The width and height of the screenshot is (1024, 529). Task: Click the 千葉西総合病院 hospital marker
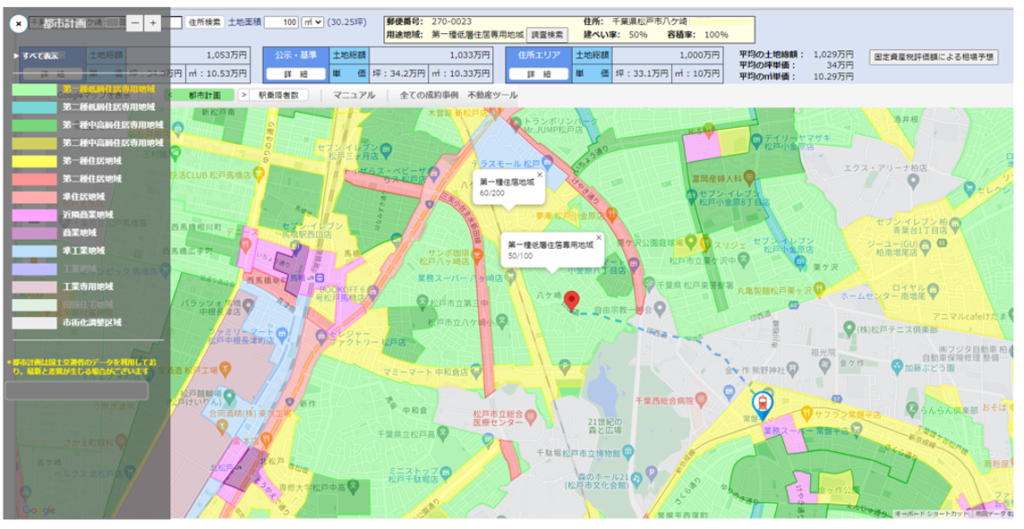click(701, 398)
